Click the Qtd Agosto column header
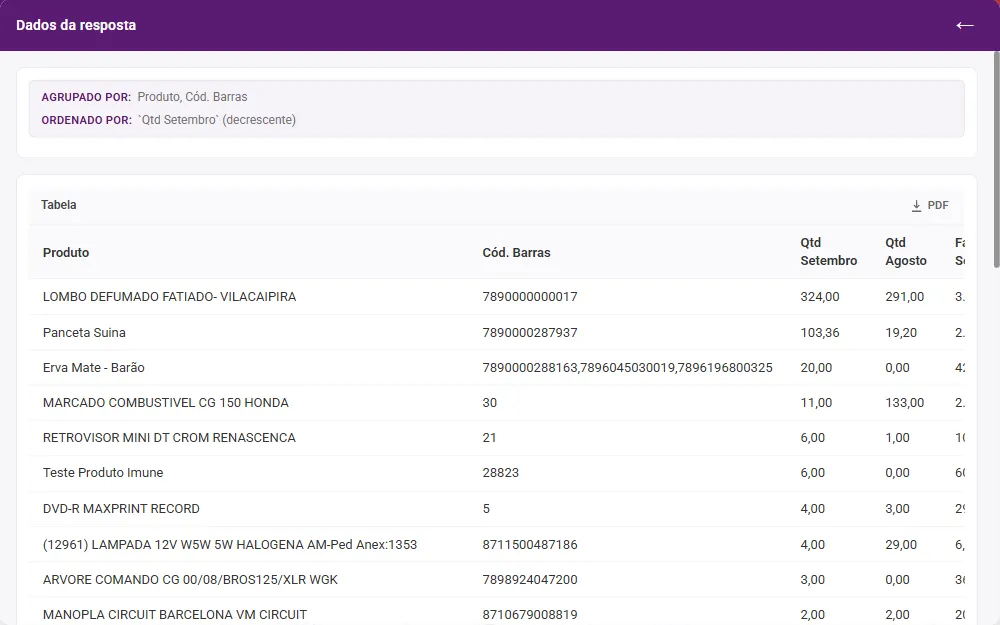 pyautogui.click(x=906, y=251)
